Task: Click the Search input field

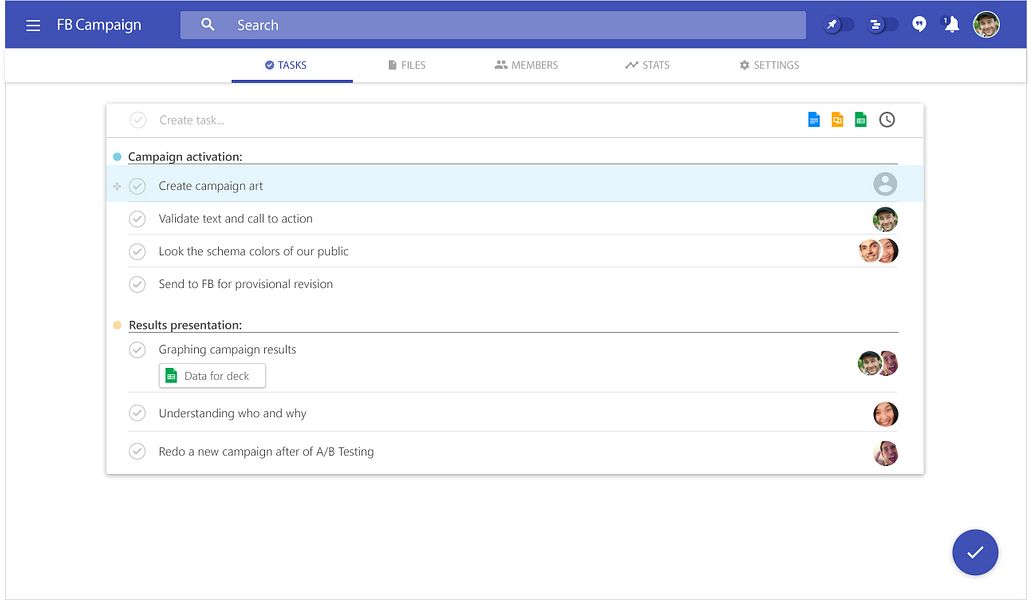Action: pos(493,25)
